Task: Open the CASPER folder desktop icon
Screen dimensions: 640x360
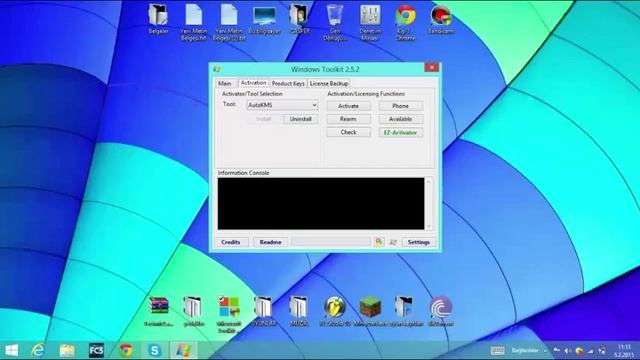Action: tap(299, 19)
